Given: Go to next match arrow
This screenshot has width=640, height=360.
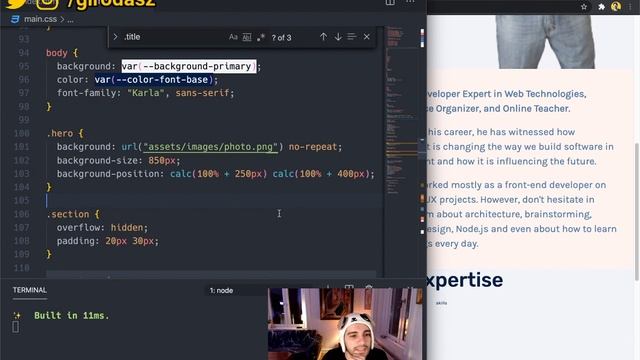Looking at the screenshot, I should point(338,37).
